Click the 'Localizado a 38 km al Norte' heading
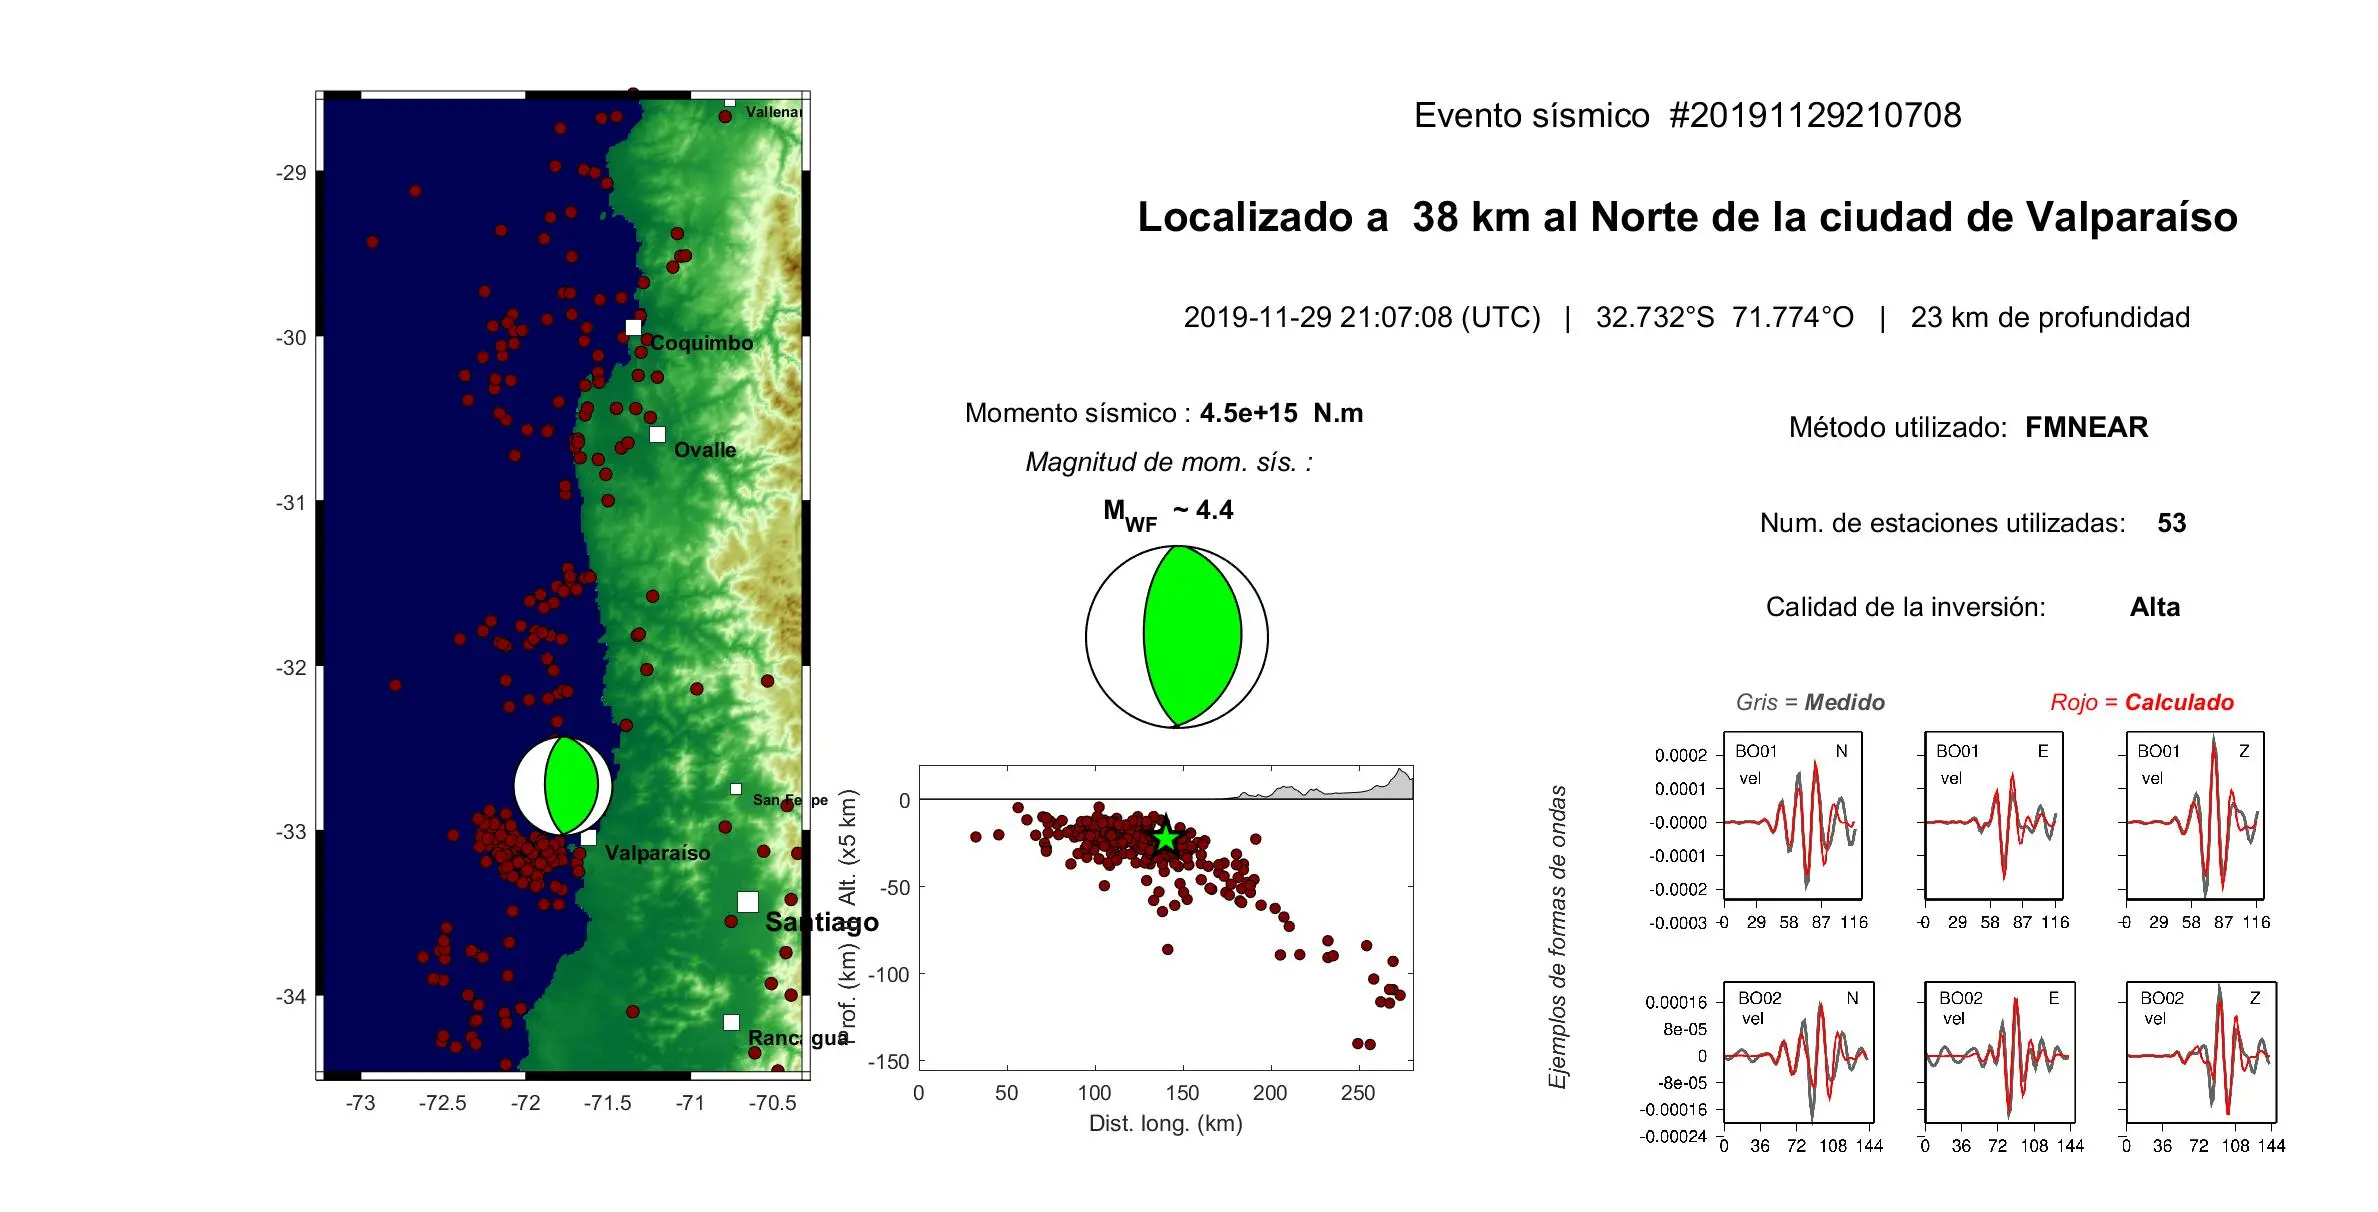Screen dimensions: 2378x1212 (x=1687, y=217)
